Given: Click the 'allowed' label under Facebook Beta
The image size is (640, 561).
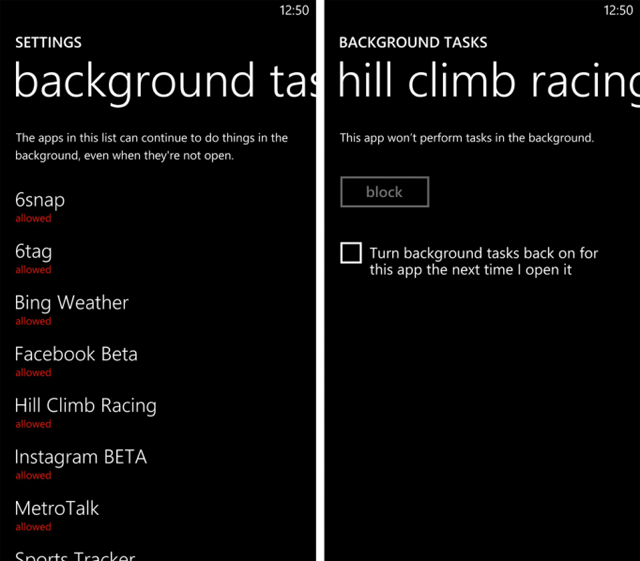Looking at the screenshot, I should click(x=33, y=372).
